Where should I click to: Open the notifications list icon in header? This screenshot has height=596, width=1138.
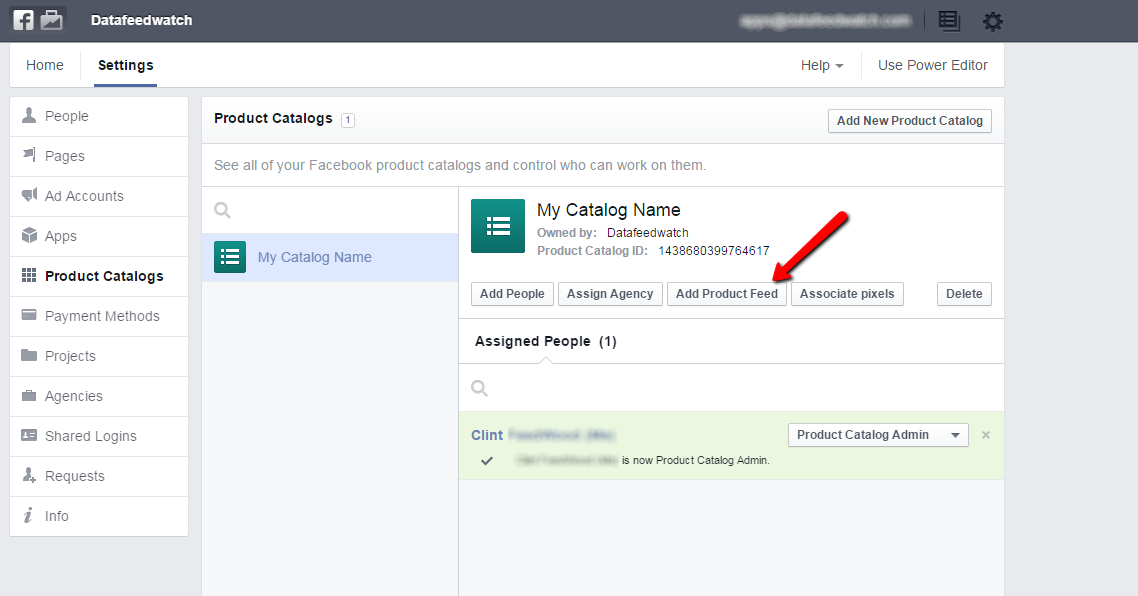pyautogui.click(x=948, y=20)
